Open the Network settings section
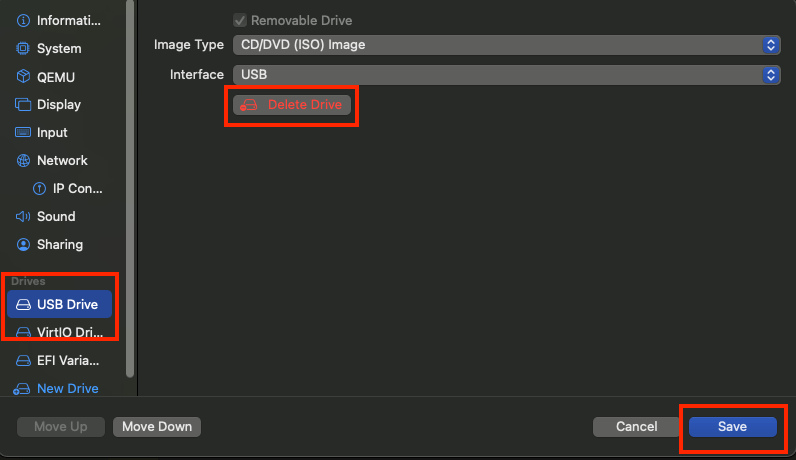This screenshot has height=460, width=796. point(59,160)
